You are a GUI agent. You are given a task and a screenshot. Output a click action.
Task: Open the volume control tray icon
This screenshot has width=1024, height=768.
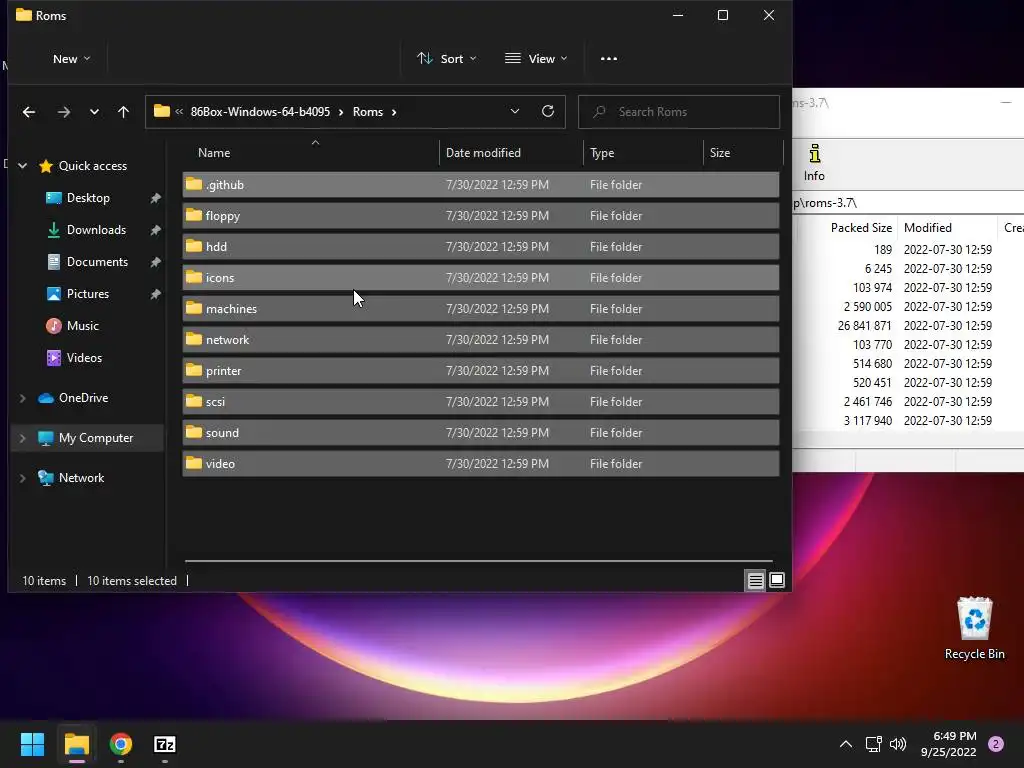898,744
